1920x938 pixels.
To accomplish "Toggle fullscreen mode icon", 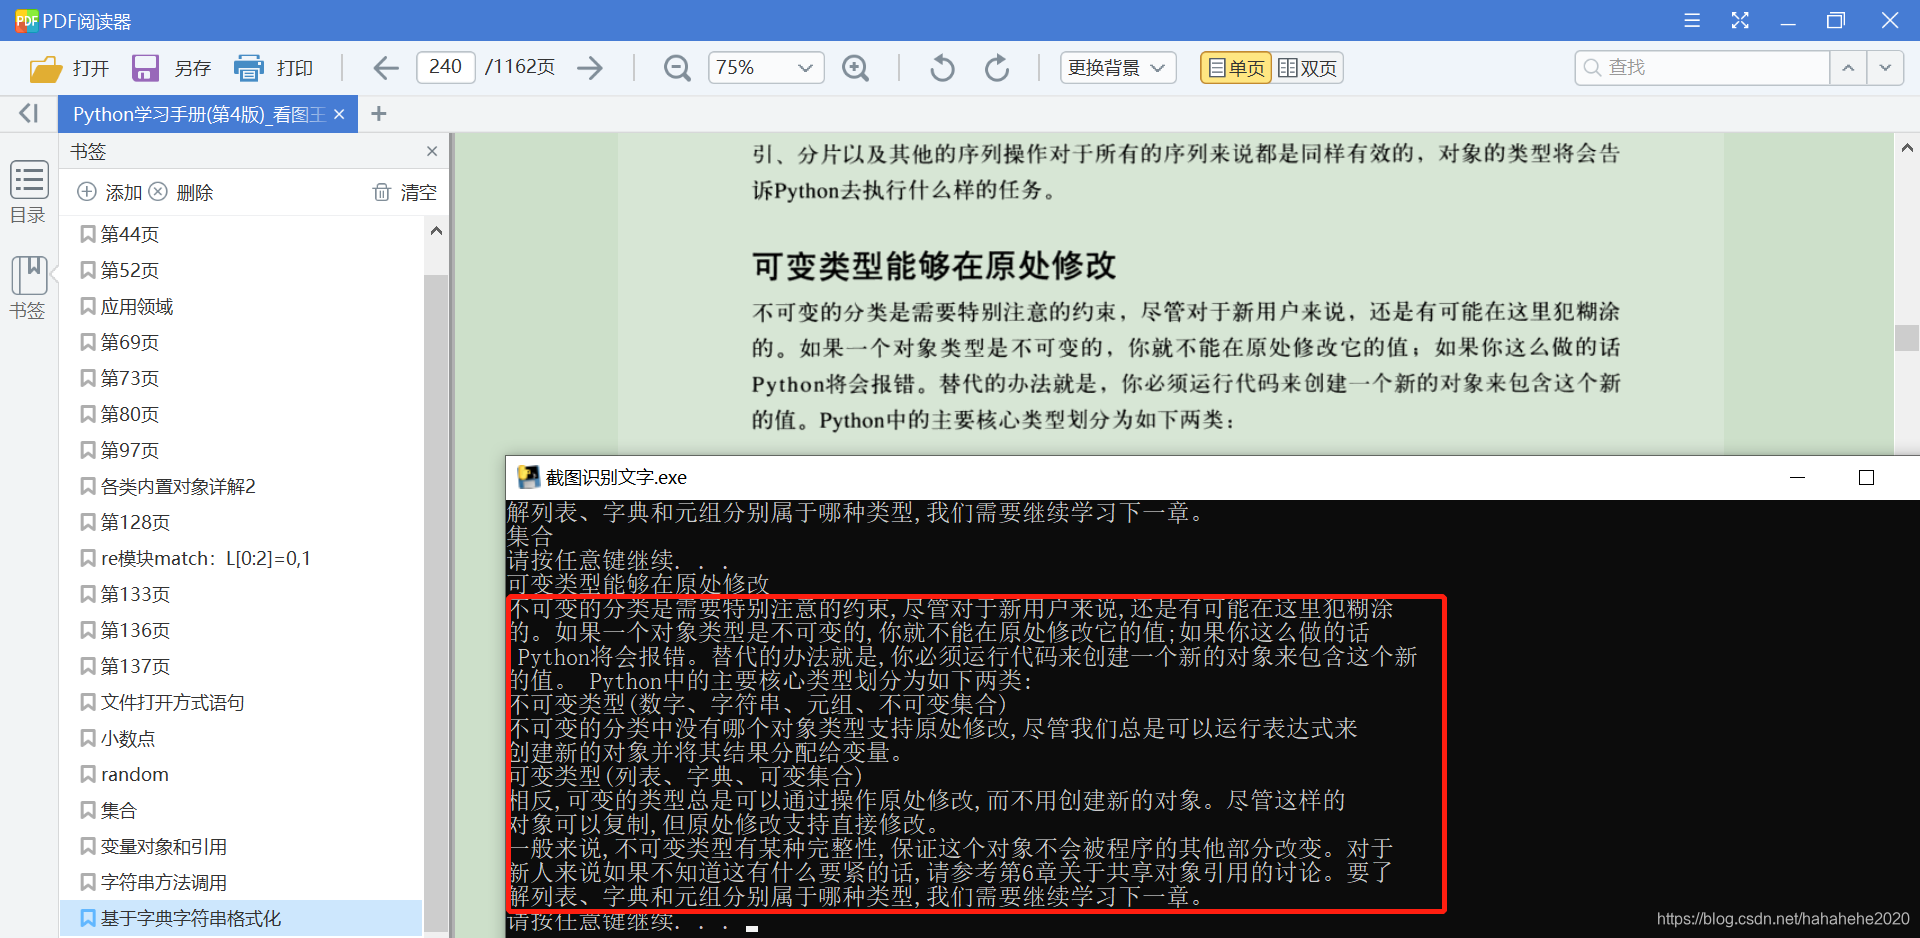I will 1740,20.
